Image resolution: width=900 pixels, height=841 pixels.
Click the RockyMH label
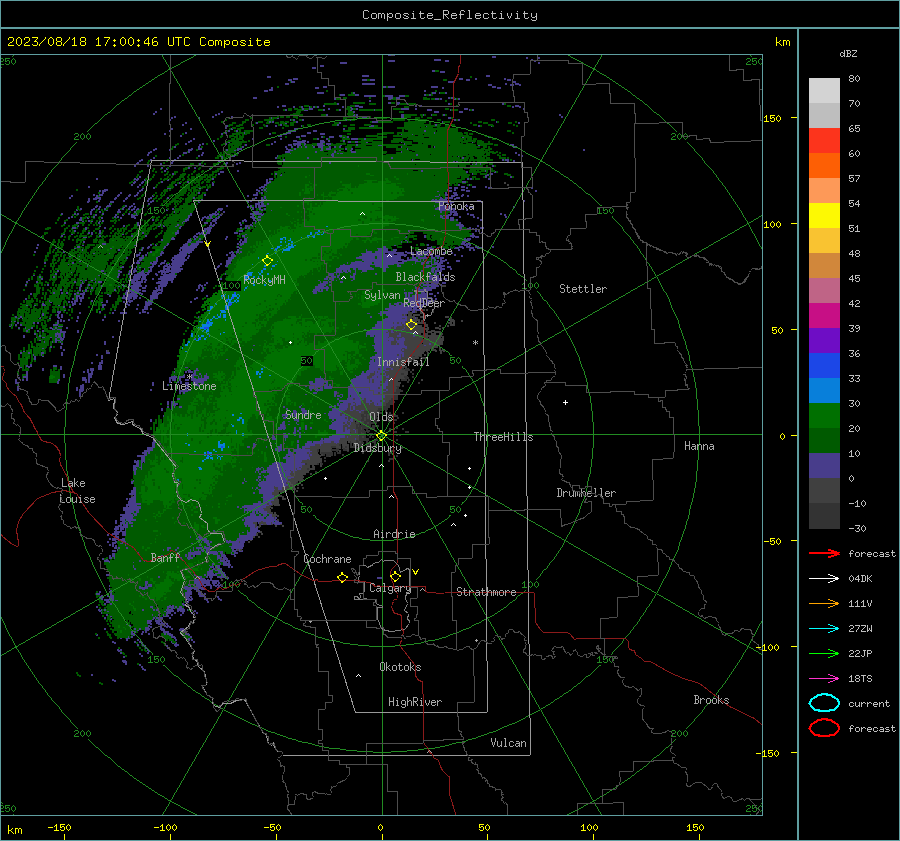coord(264,280)
